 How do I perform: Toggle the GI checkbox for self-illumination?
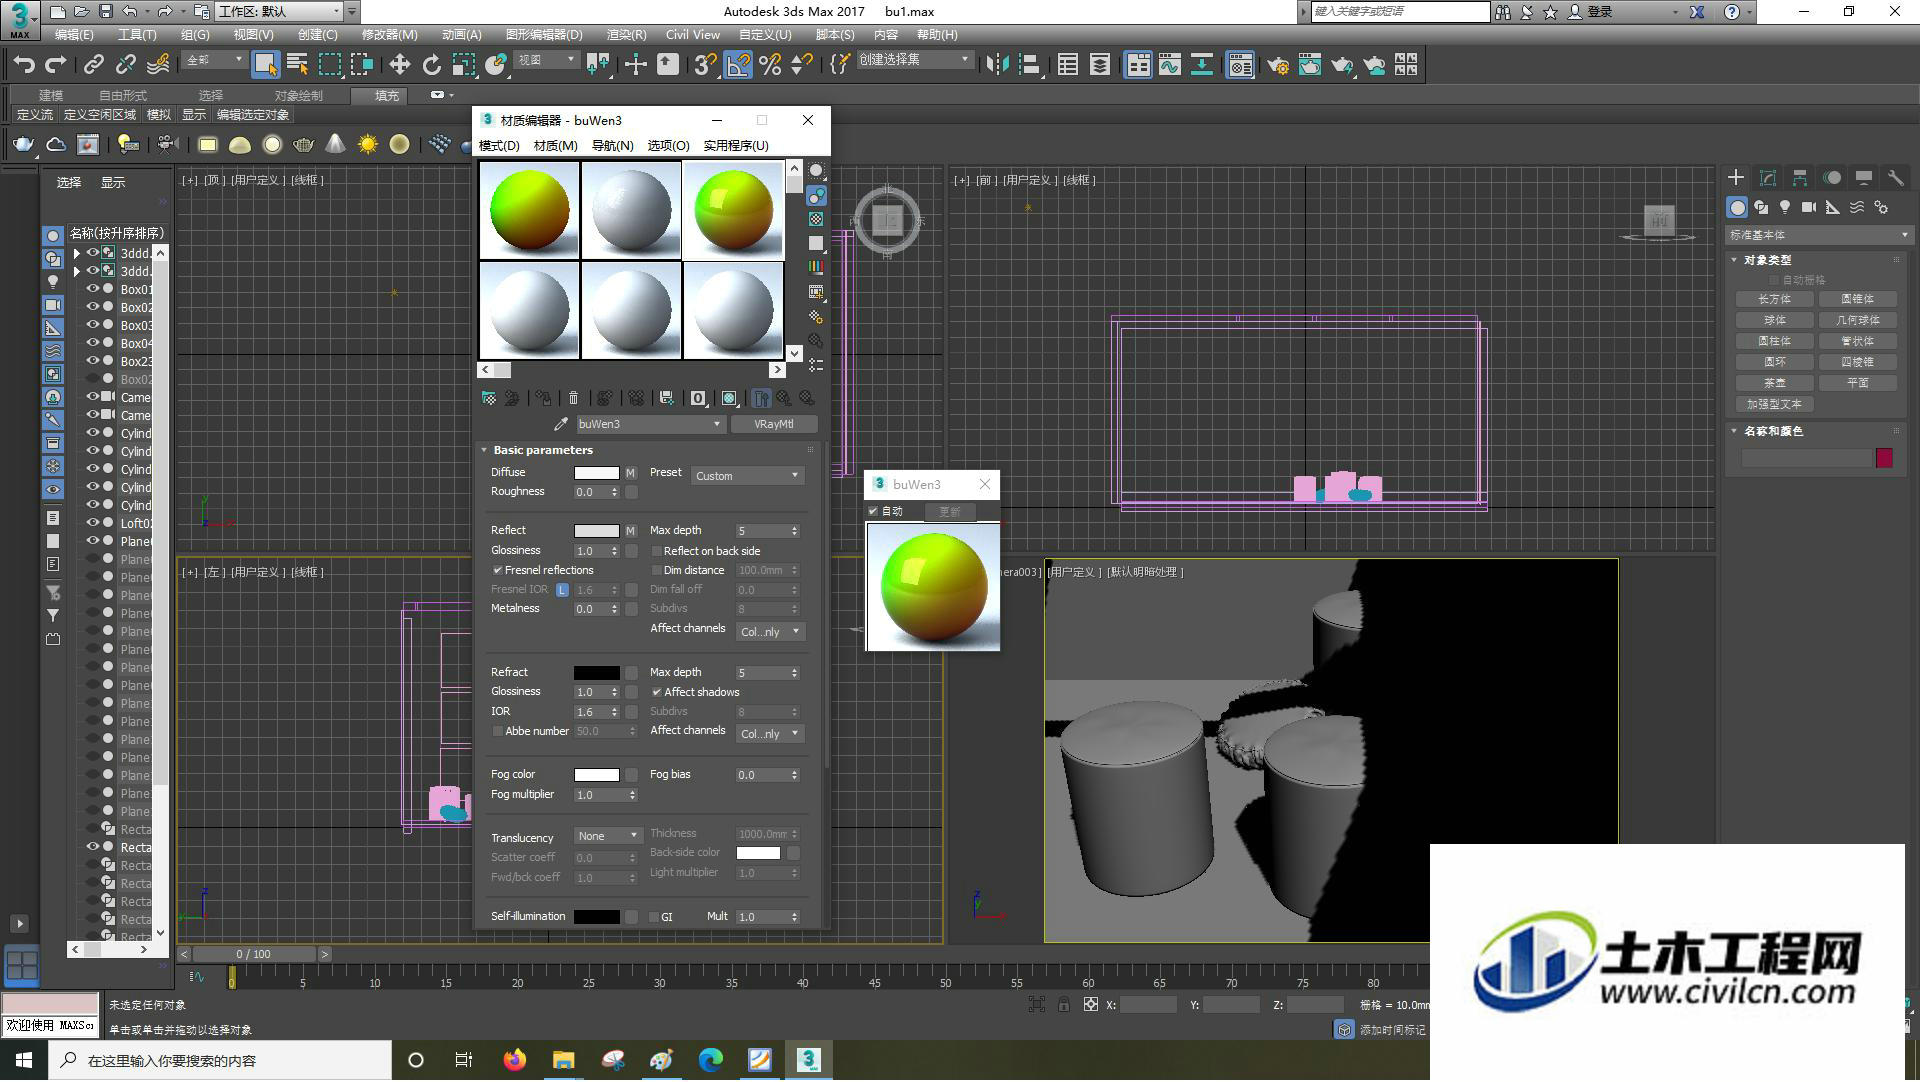point(654,917)
